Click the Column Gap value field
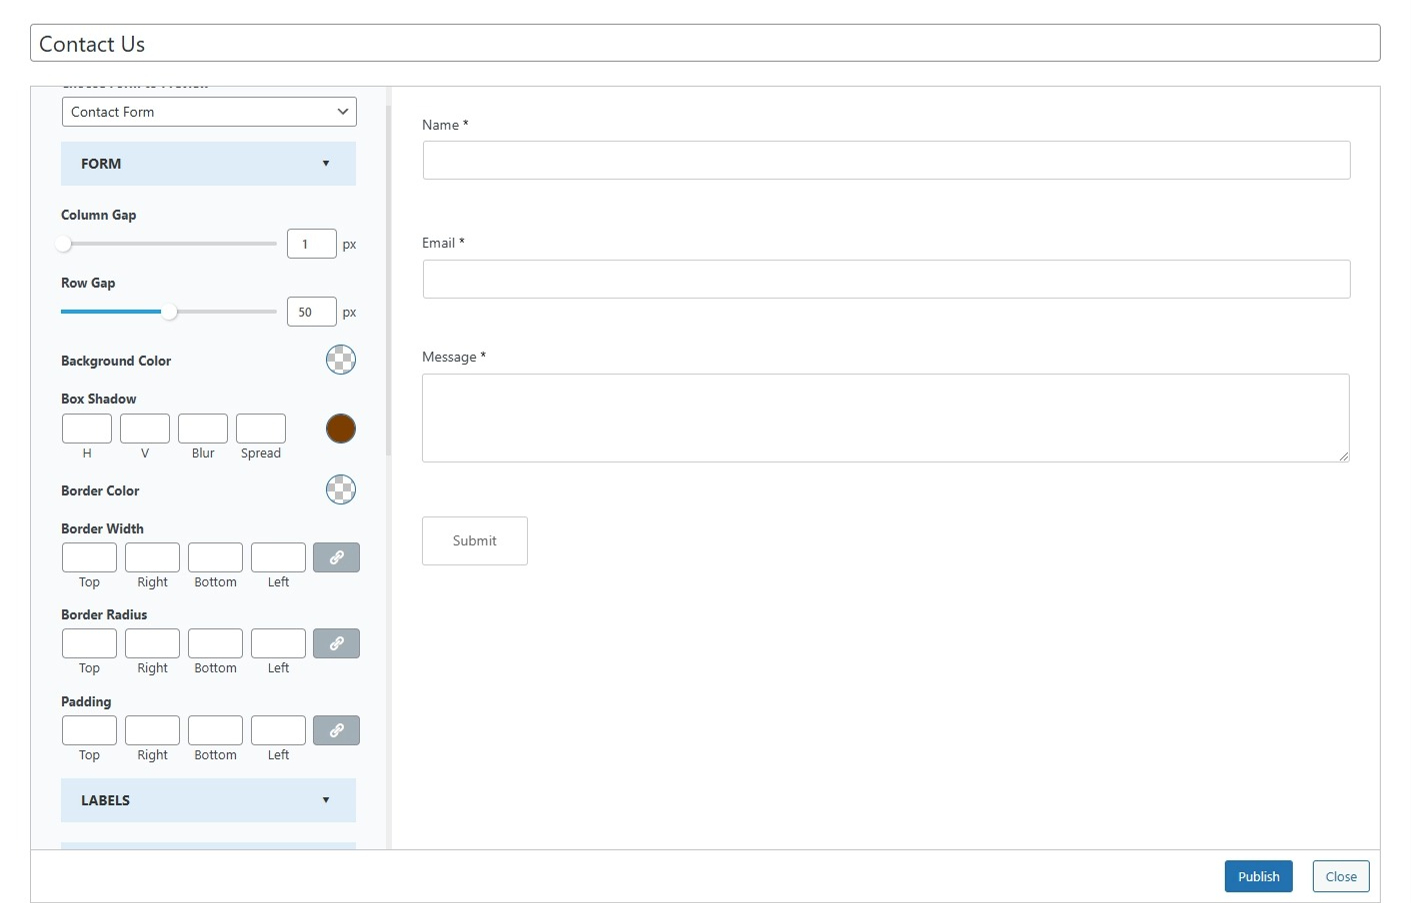This screenshot has width=1411, height=903. (312, 244)
